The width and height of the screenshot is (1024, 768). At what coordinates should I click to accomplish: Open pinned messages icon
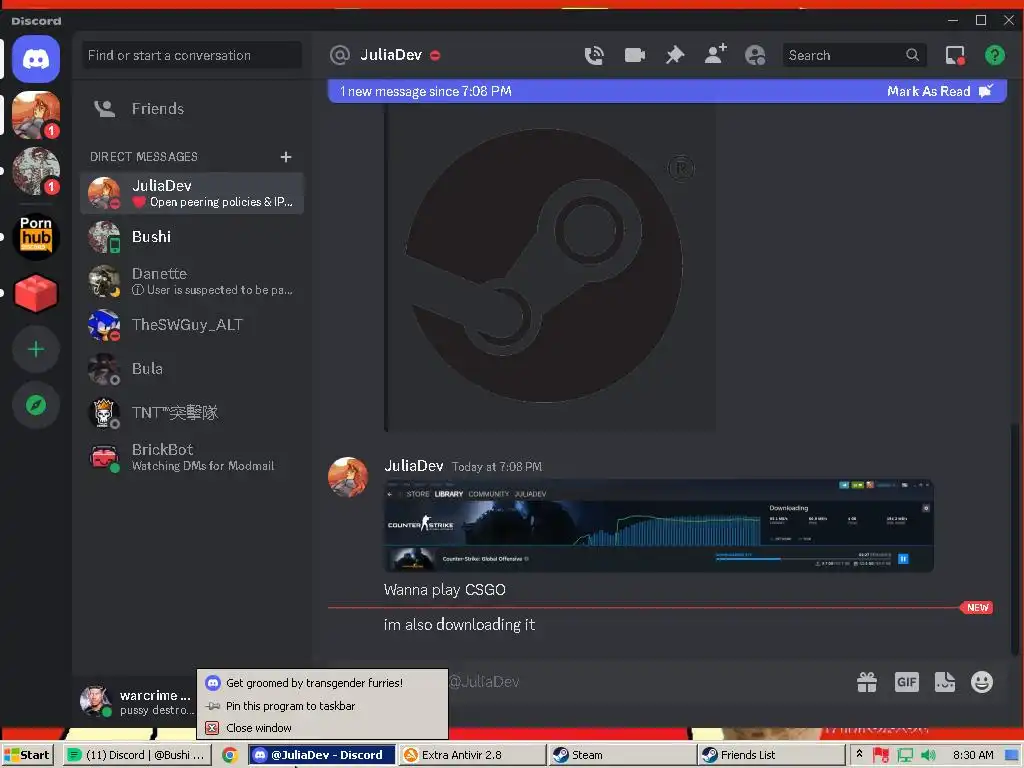click(675, 56)
